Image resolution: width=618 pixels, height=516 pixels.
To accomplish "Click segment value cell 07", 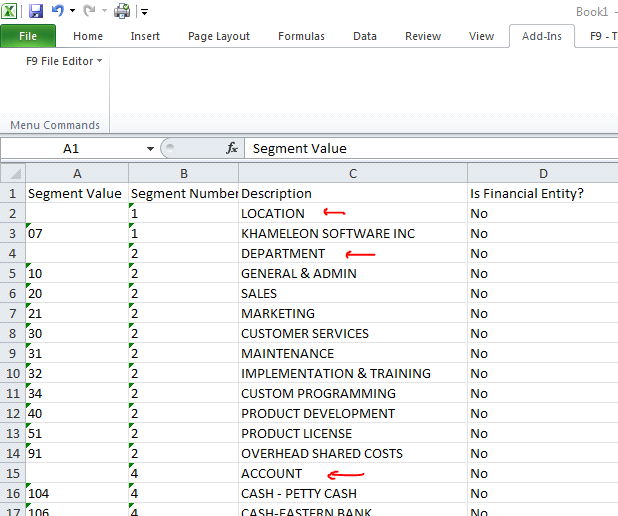I will (77, 233).
